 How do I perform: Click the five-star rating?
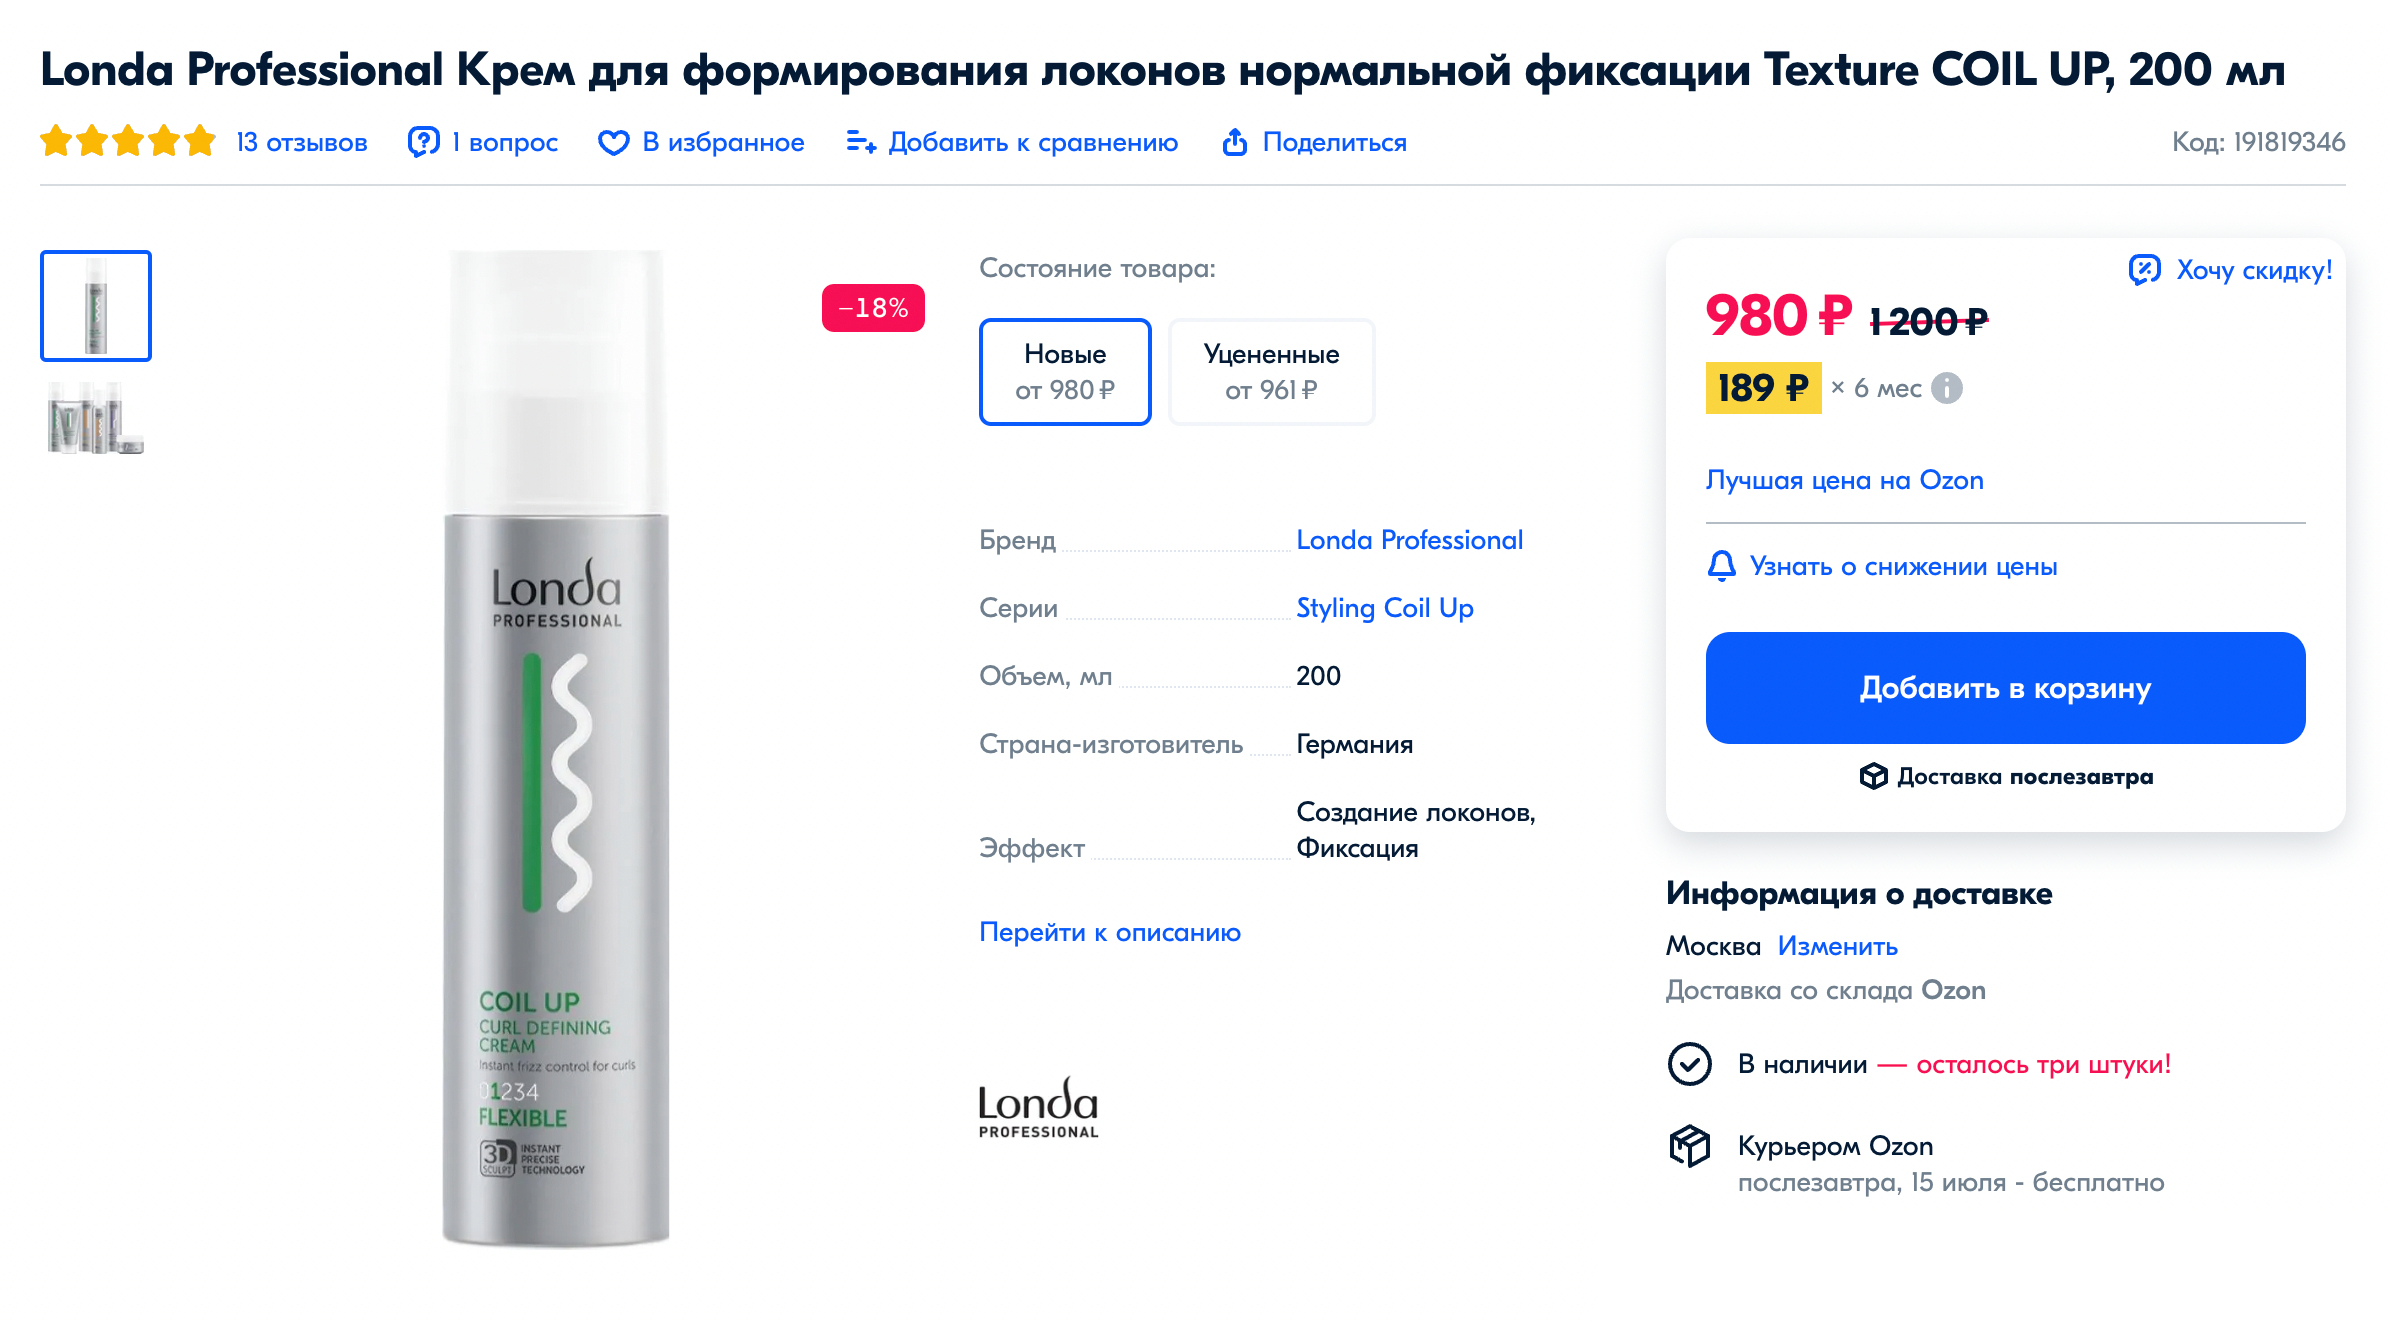(x=128, y=141)
